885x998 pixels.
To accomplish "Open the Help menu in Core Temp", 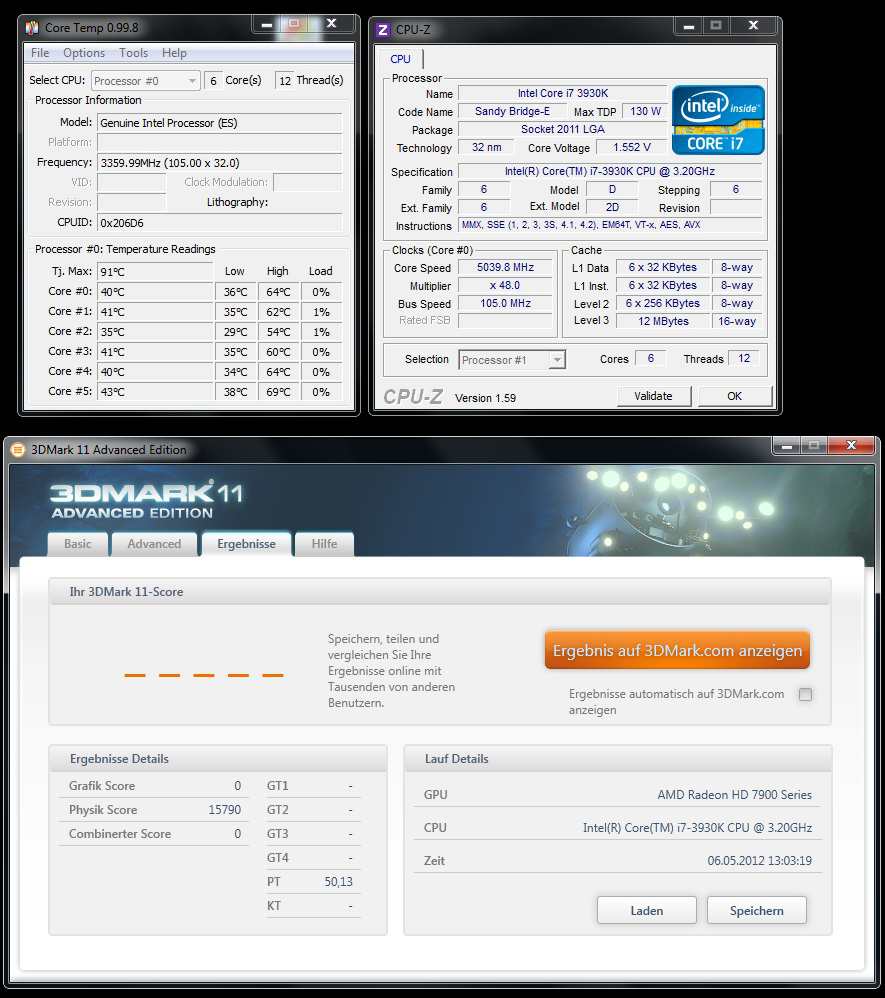I will point(174,53).
